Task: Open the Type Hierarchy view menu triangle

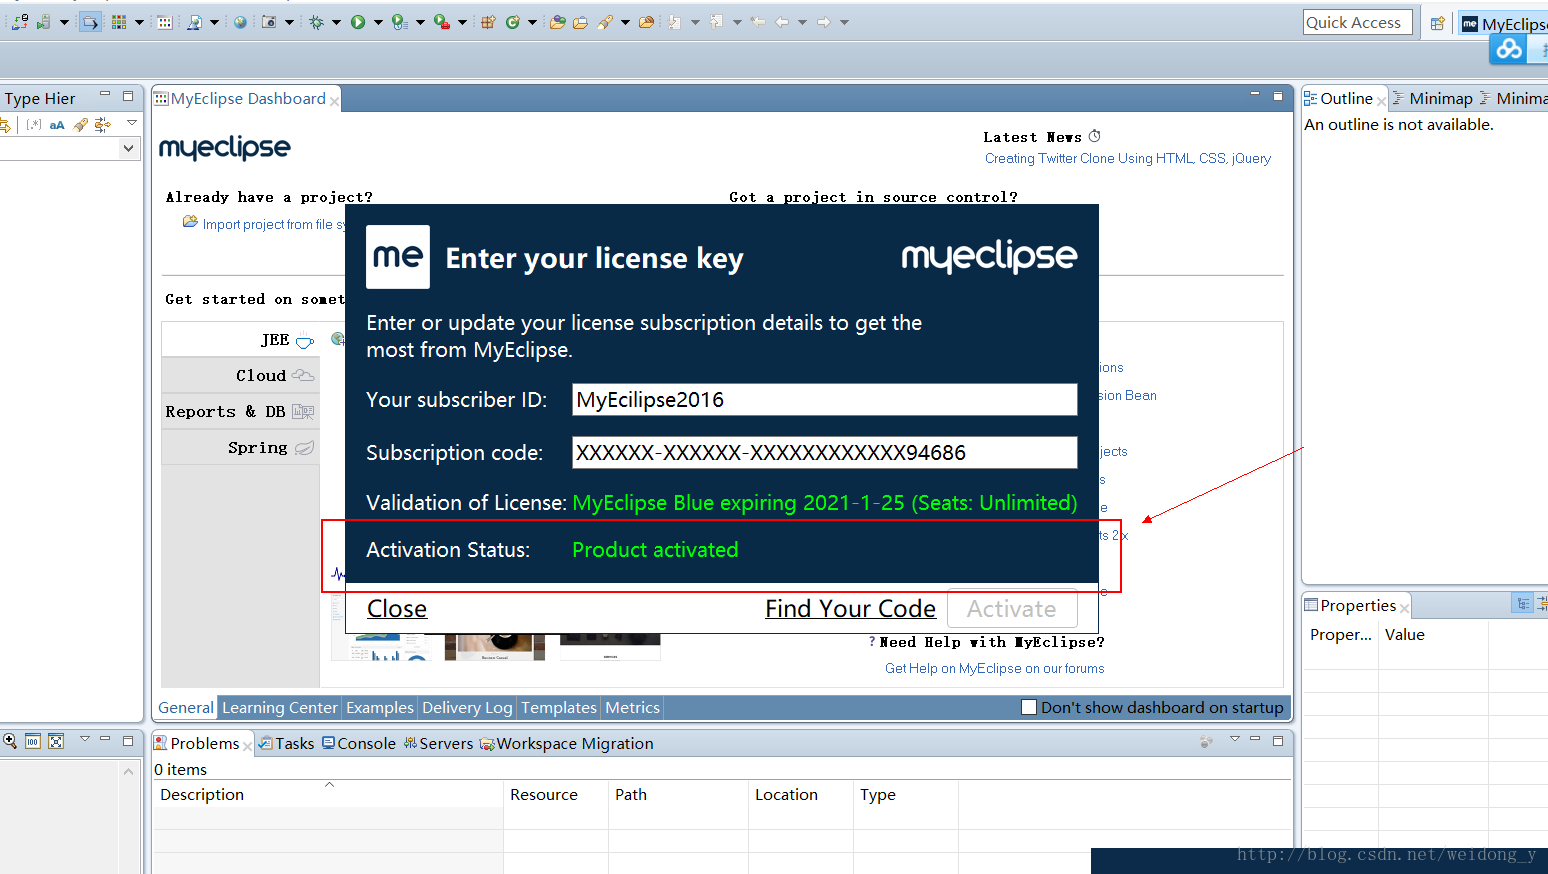Action: (132, 123)
